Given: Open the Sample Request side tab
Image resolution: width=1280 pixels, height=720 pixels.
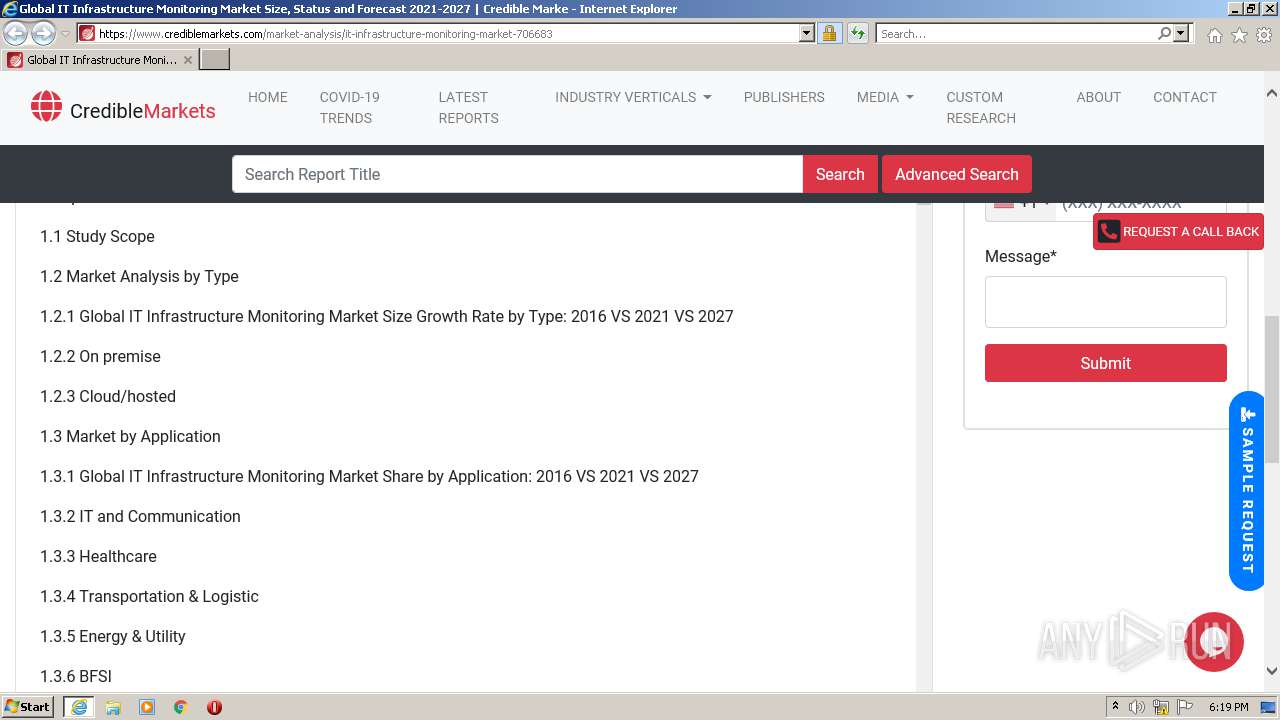Looking at the screenshot, I should (x=1247, y=491).
